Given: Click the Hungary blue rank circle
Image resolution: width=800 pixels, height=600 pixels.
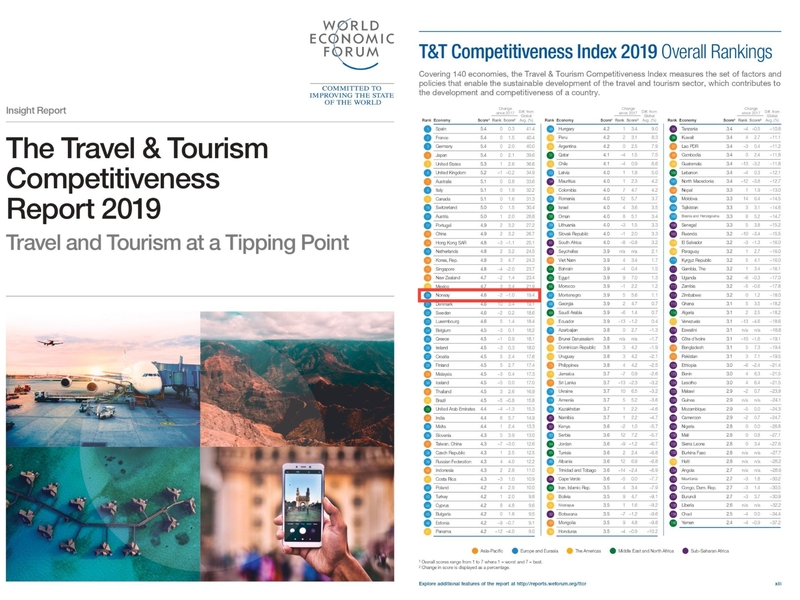Looking at the screenshot, I should [x=550, y=129].
